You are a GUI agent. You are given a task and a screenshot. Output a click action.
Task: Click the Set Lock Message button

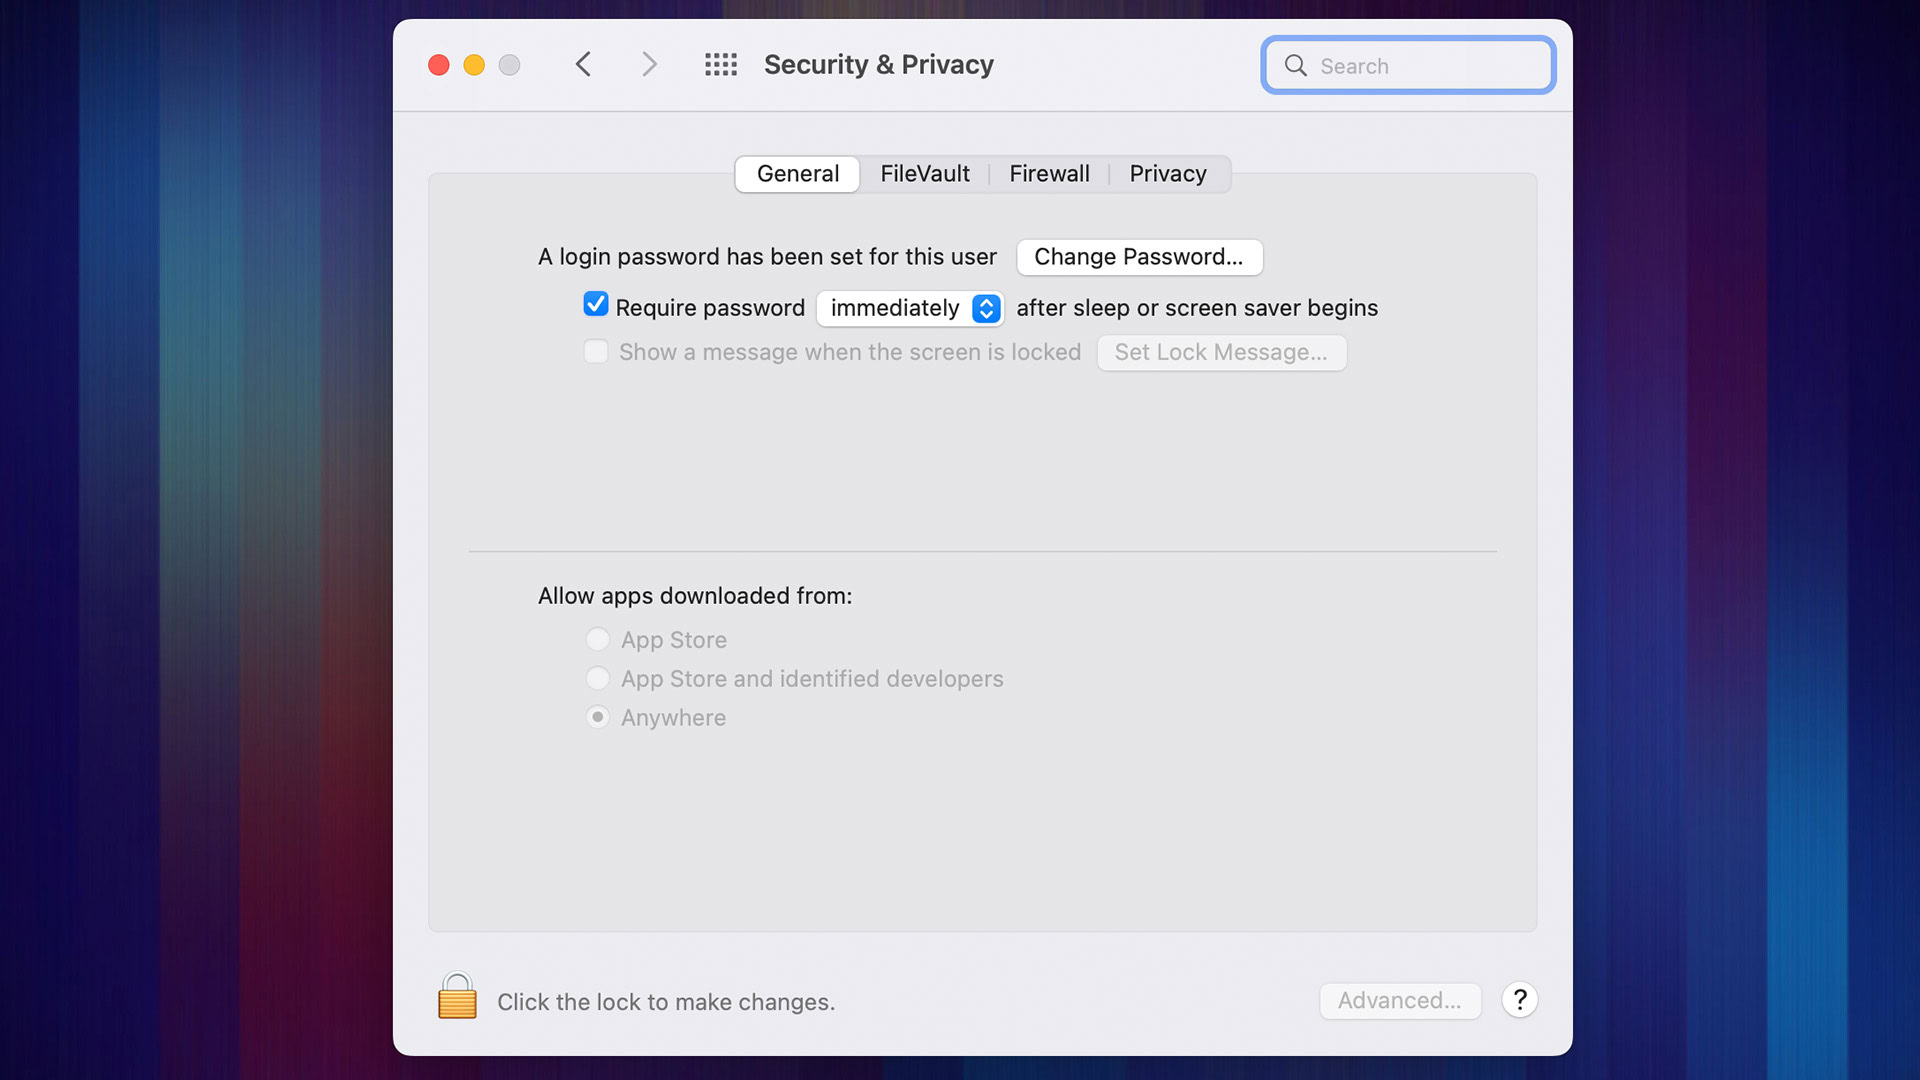(1221, 352)
